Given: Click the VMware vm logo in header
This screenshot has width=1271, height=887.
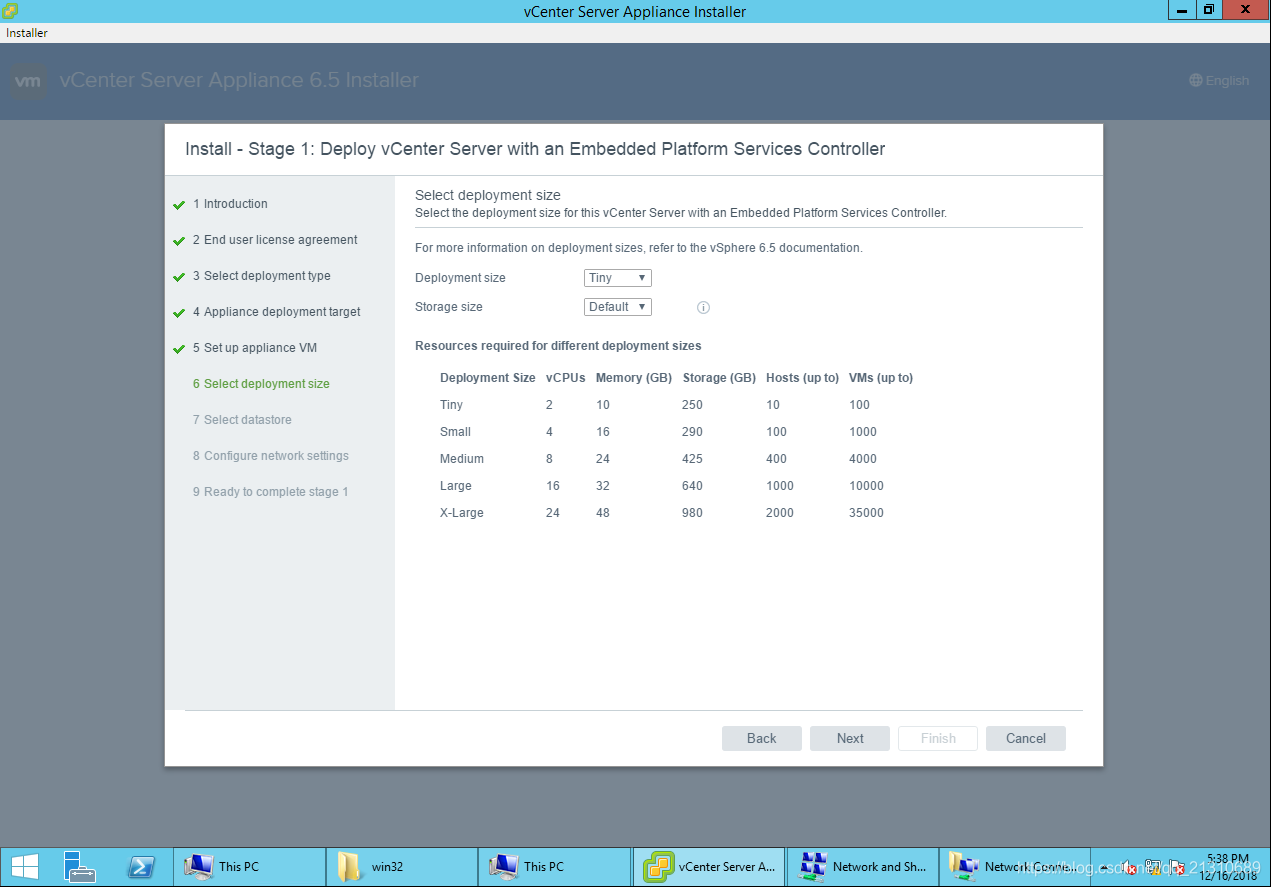Looking at the screenshot, I should coord(29,81).
